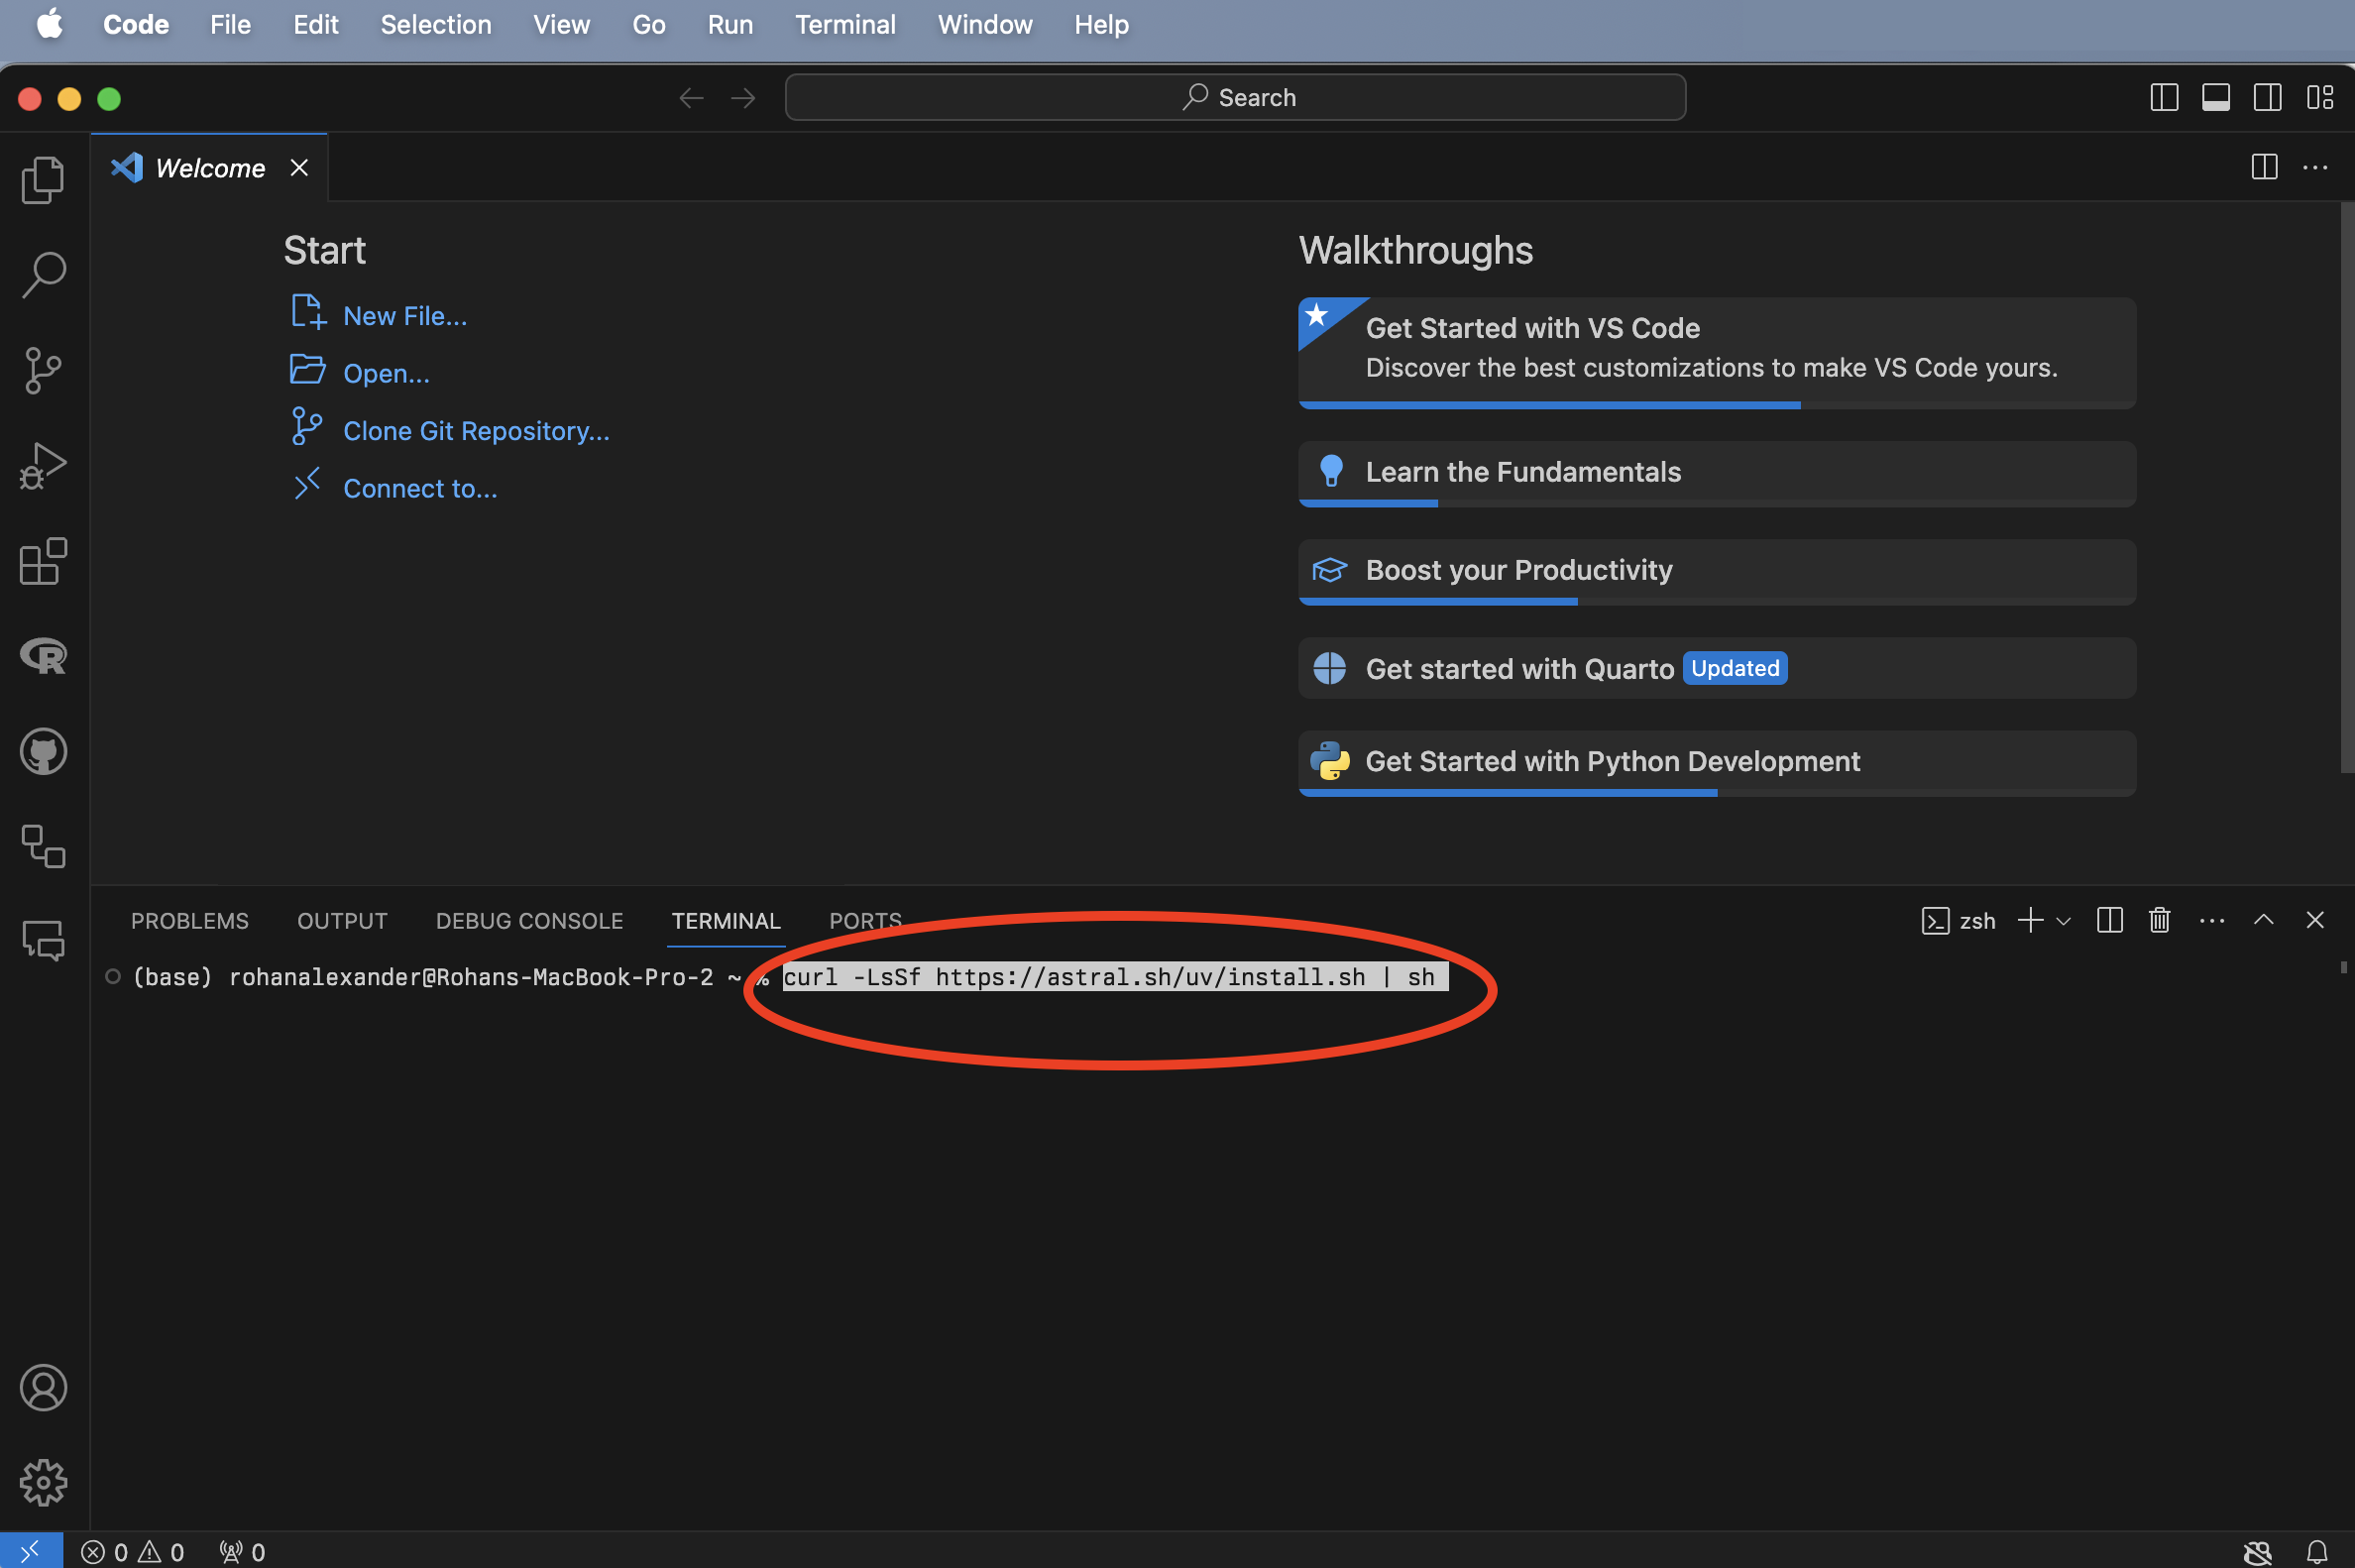Image resolution: width=2355 pixels, height=1568 pixels.
Task: Switch to the DEBUG CONSOLE tab
Action: (529, 921)
